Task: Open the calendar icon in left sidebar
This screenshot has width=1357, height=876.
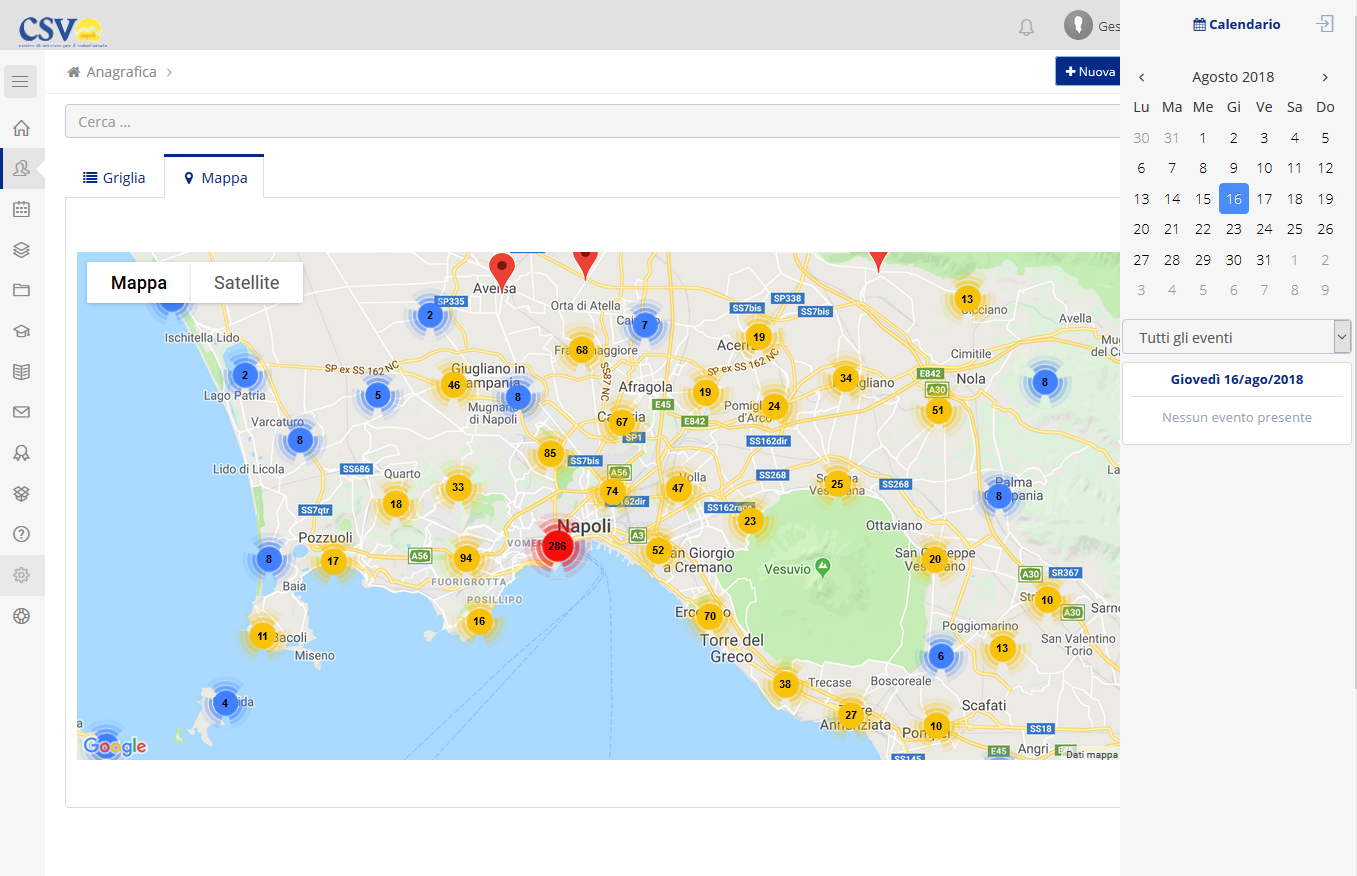Action: click(21, 209)
